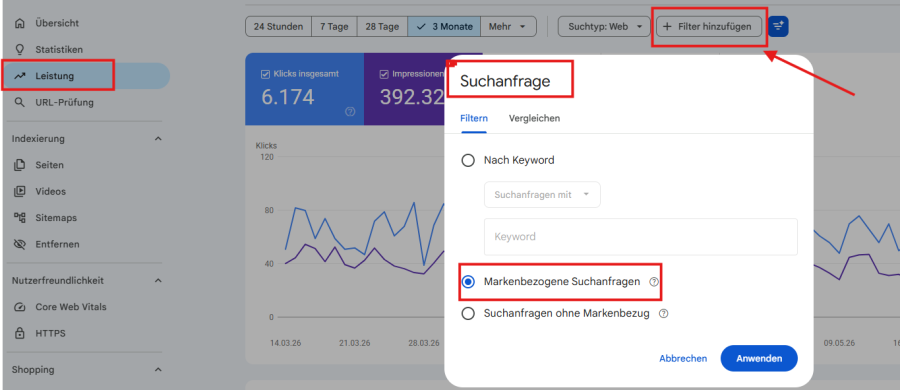Viewport: 900px width, 390px height.
Task: Select Suchanfragen ohne Markenbezug radio button
Action: point(468,314)
